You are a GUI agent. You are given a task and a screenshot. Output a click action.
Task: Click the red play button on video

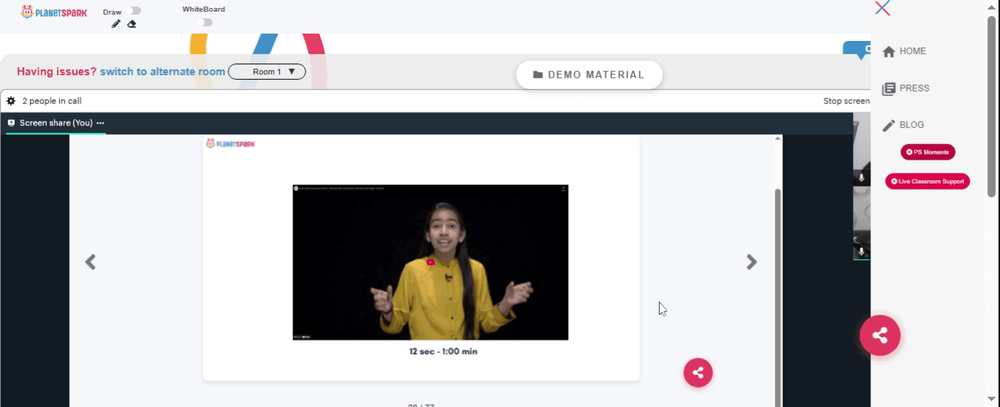[430, 262]
